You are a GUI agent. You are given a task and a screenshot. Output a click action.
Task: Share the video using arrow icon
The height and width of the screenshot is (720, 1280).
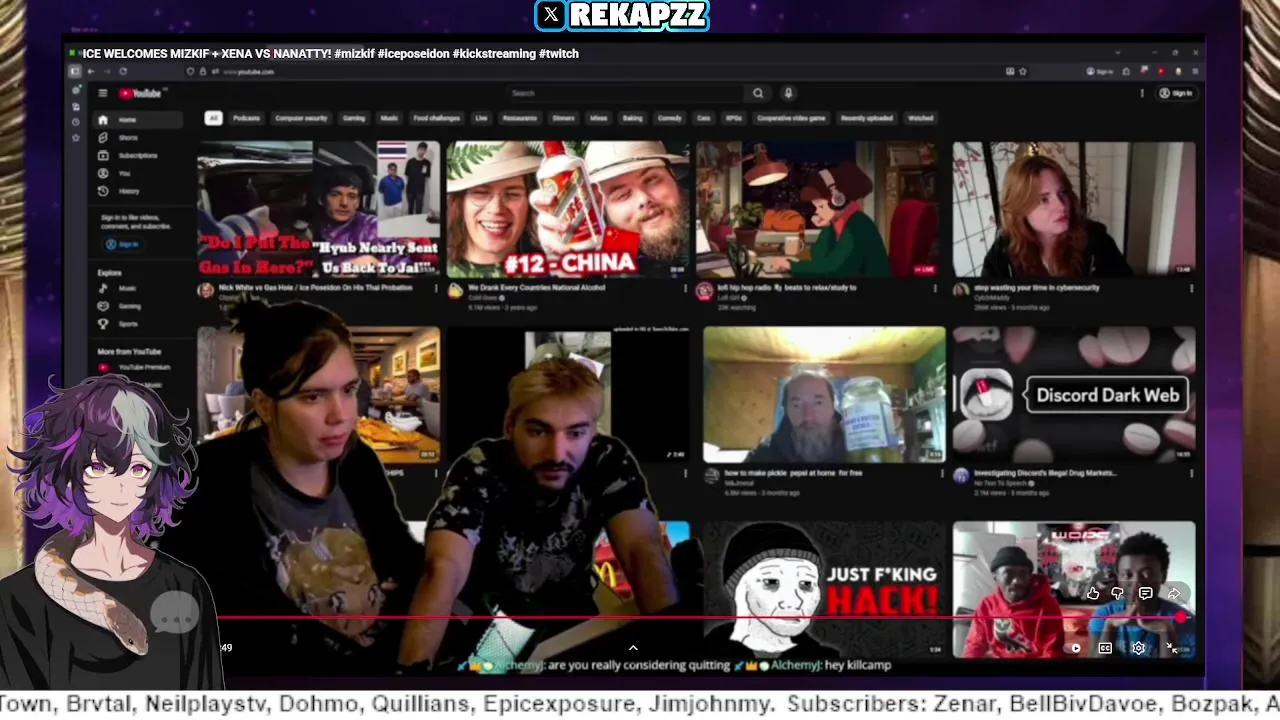point(1174,593)
